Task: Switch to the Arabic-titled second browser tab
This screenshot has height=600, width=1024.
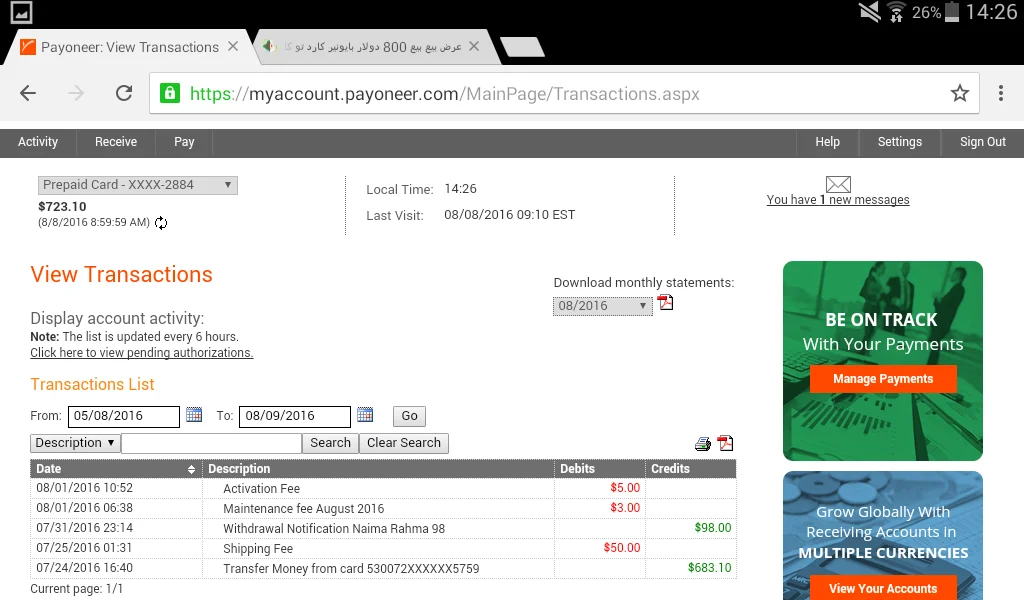Action: pyautogui.click(x=370, y=47)
